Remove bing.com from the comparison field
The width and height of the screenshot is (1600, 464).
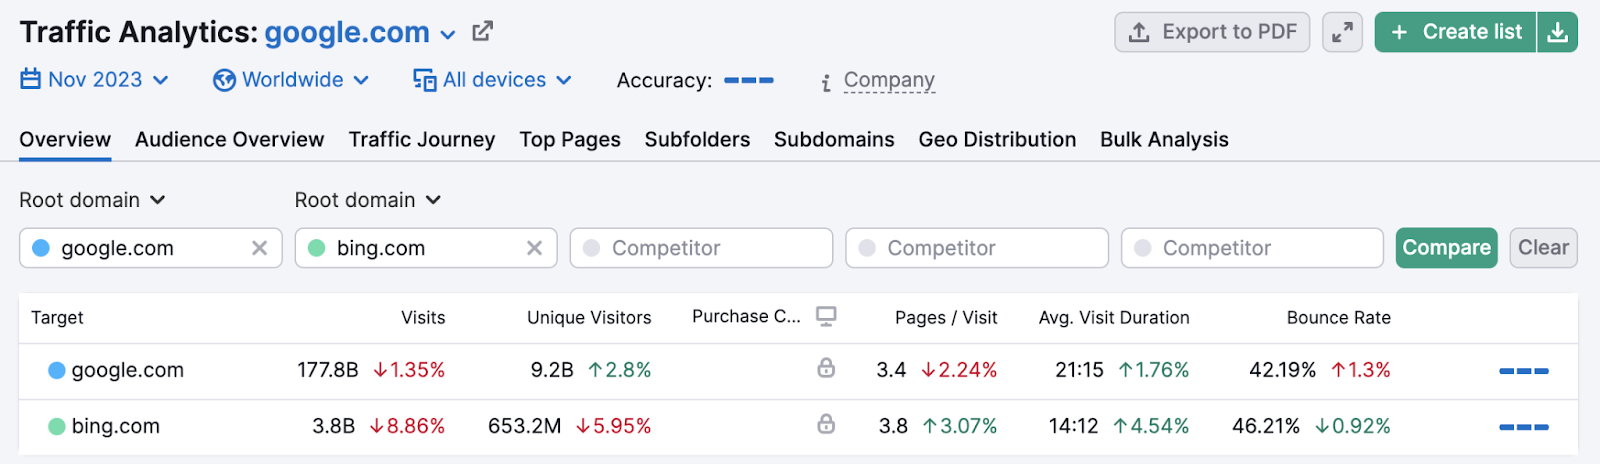tap(535, 248)
